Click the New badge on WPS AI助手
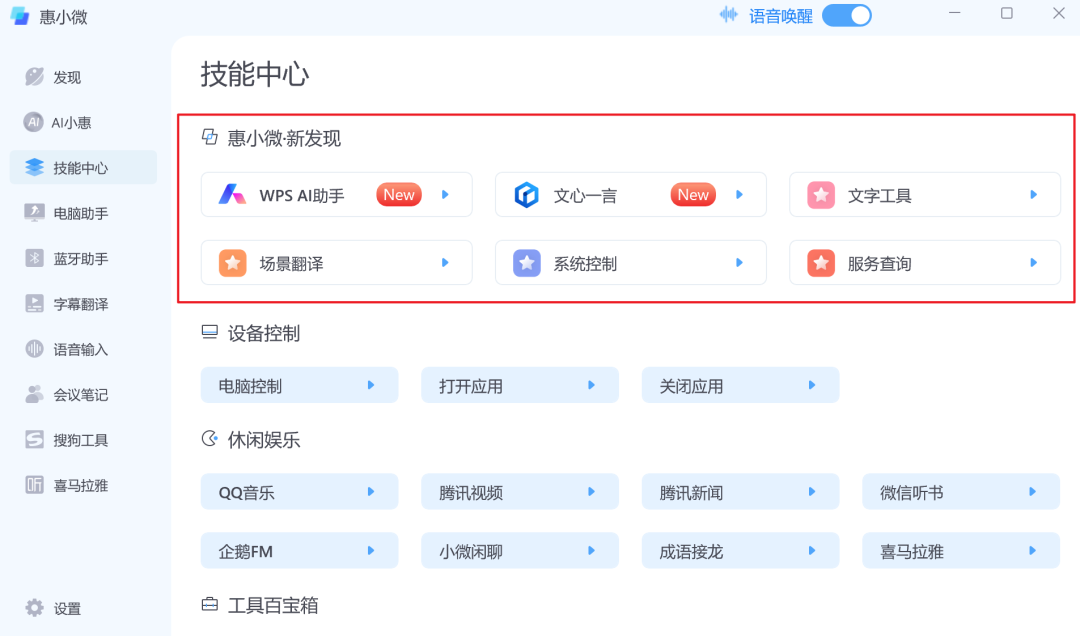1080x636 pixels. (x=399, y=195)
